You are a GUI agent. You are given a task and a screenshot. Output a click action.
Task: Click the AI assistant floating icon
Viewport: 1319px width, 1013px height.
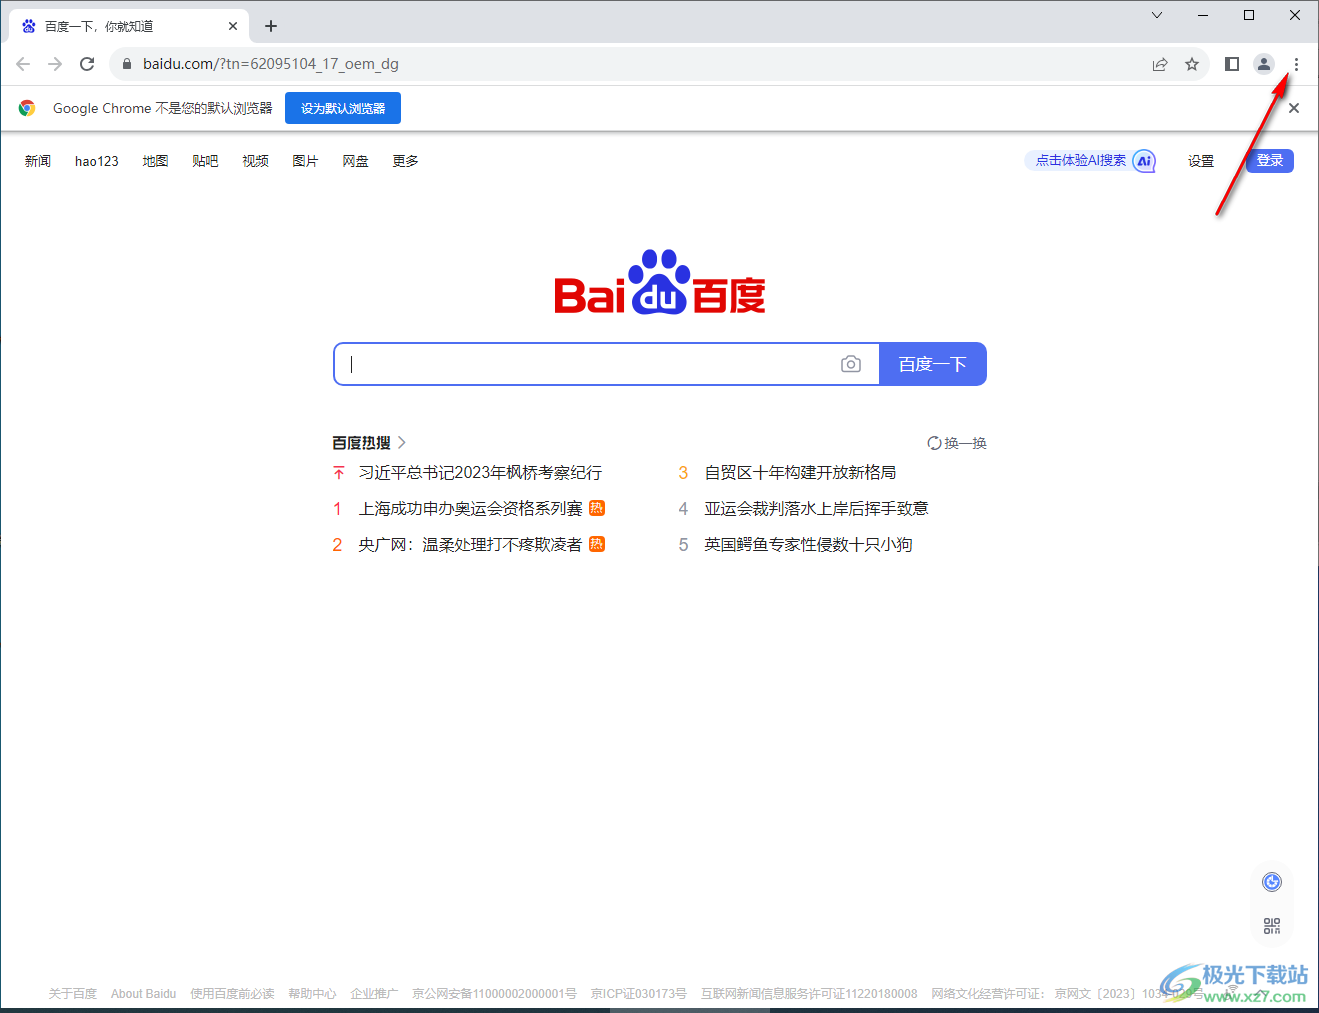tap(1272, 882)
